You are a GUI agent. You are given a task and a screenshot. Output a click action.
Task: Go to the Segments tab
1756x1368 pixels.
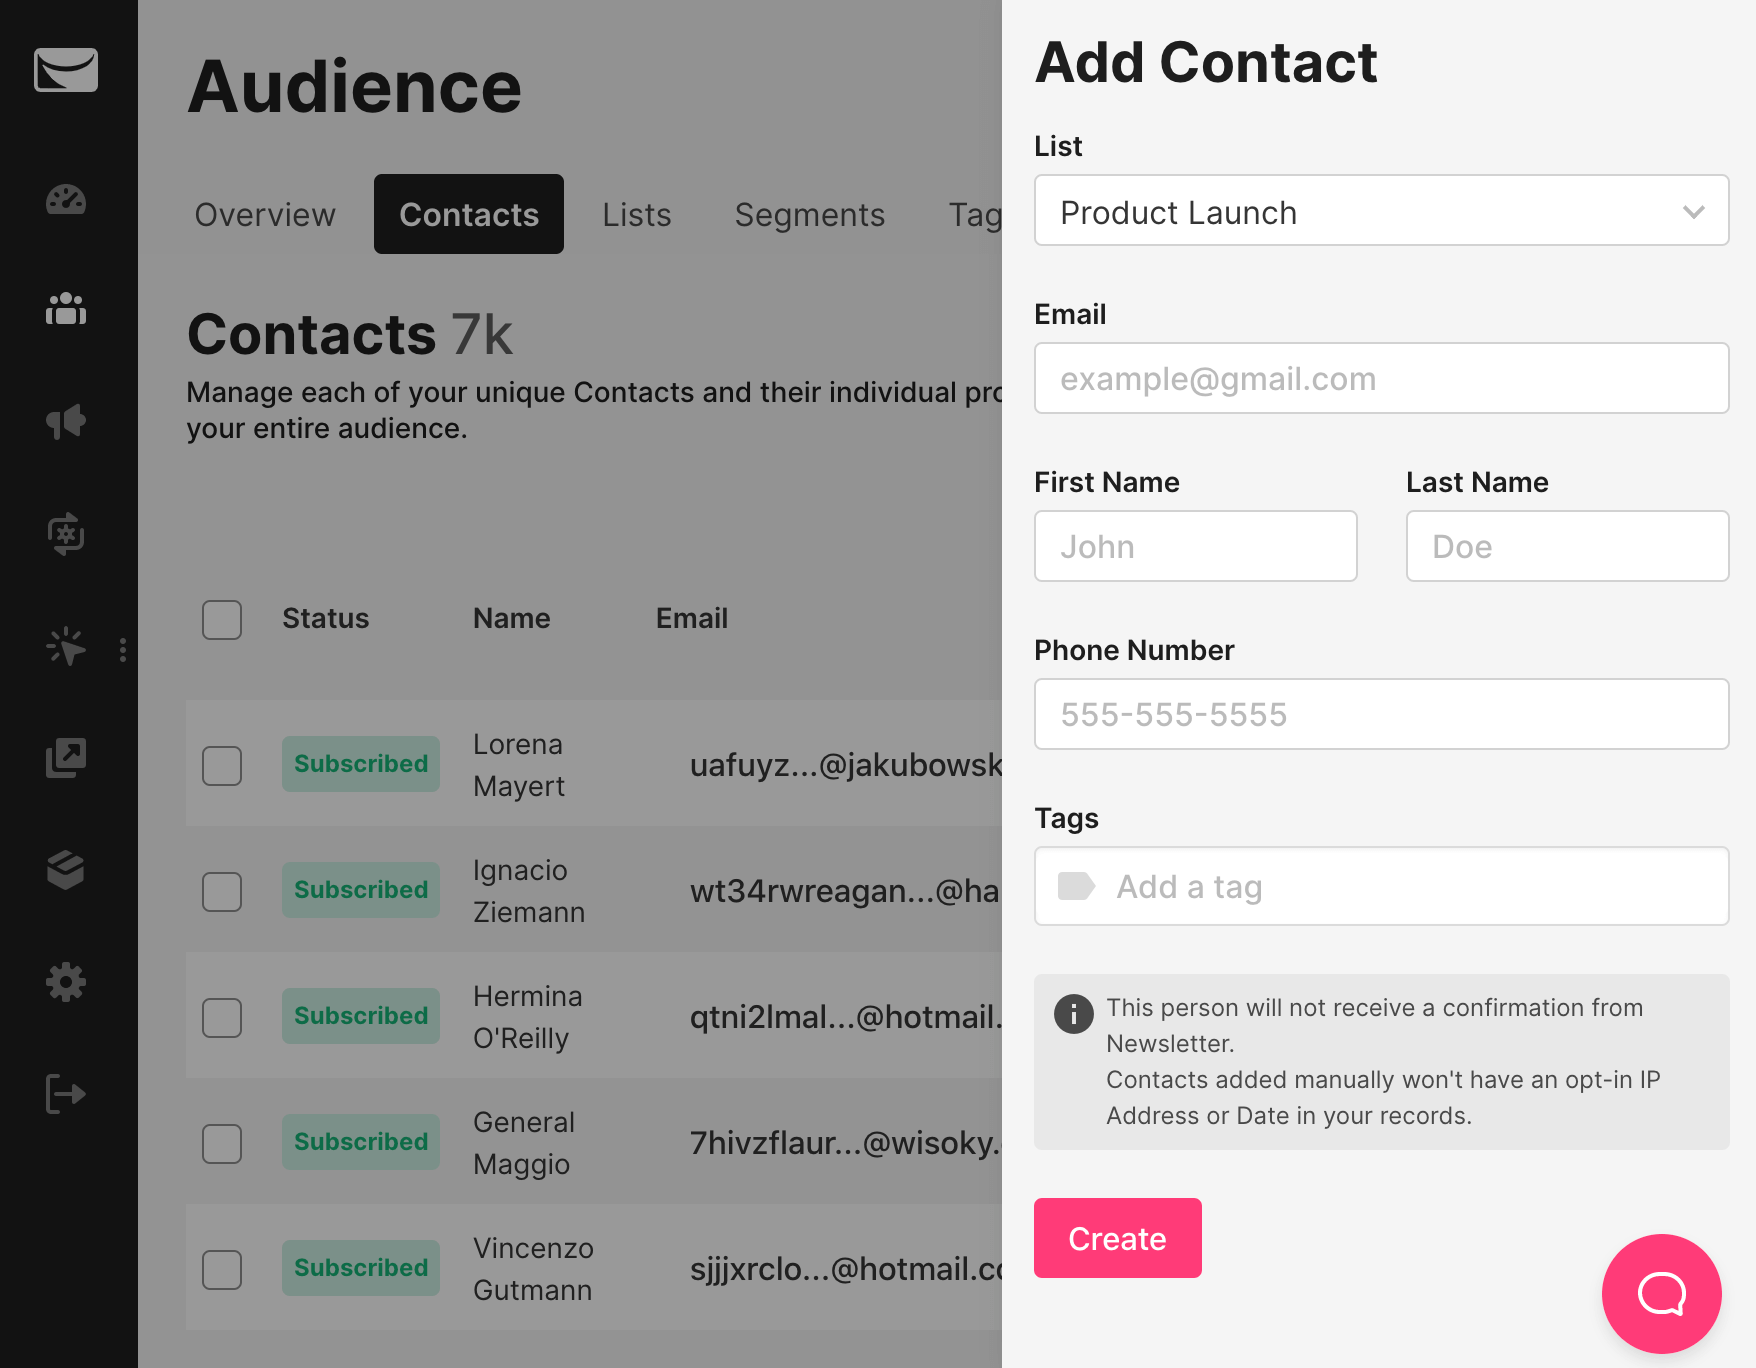(809, 215)
